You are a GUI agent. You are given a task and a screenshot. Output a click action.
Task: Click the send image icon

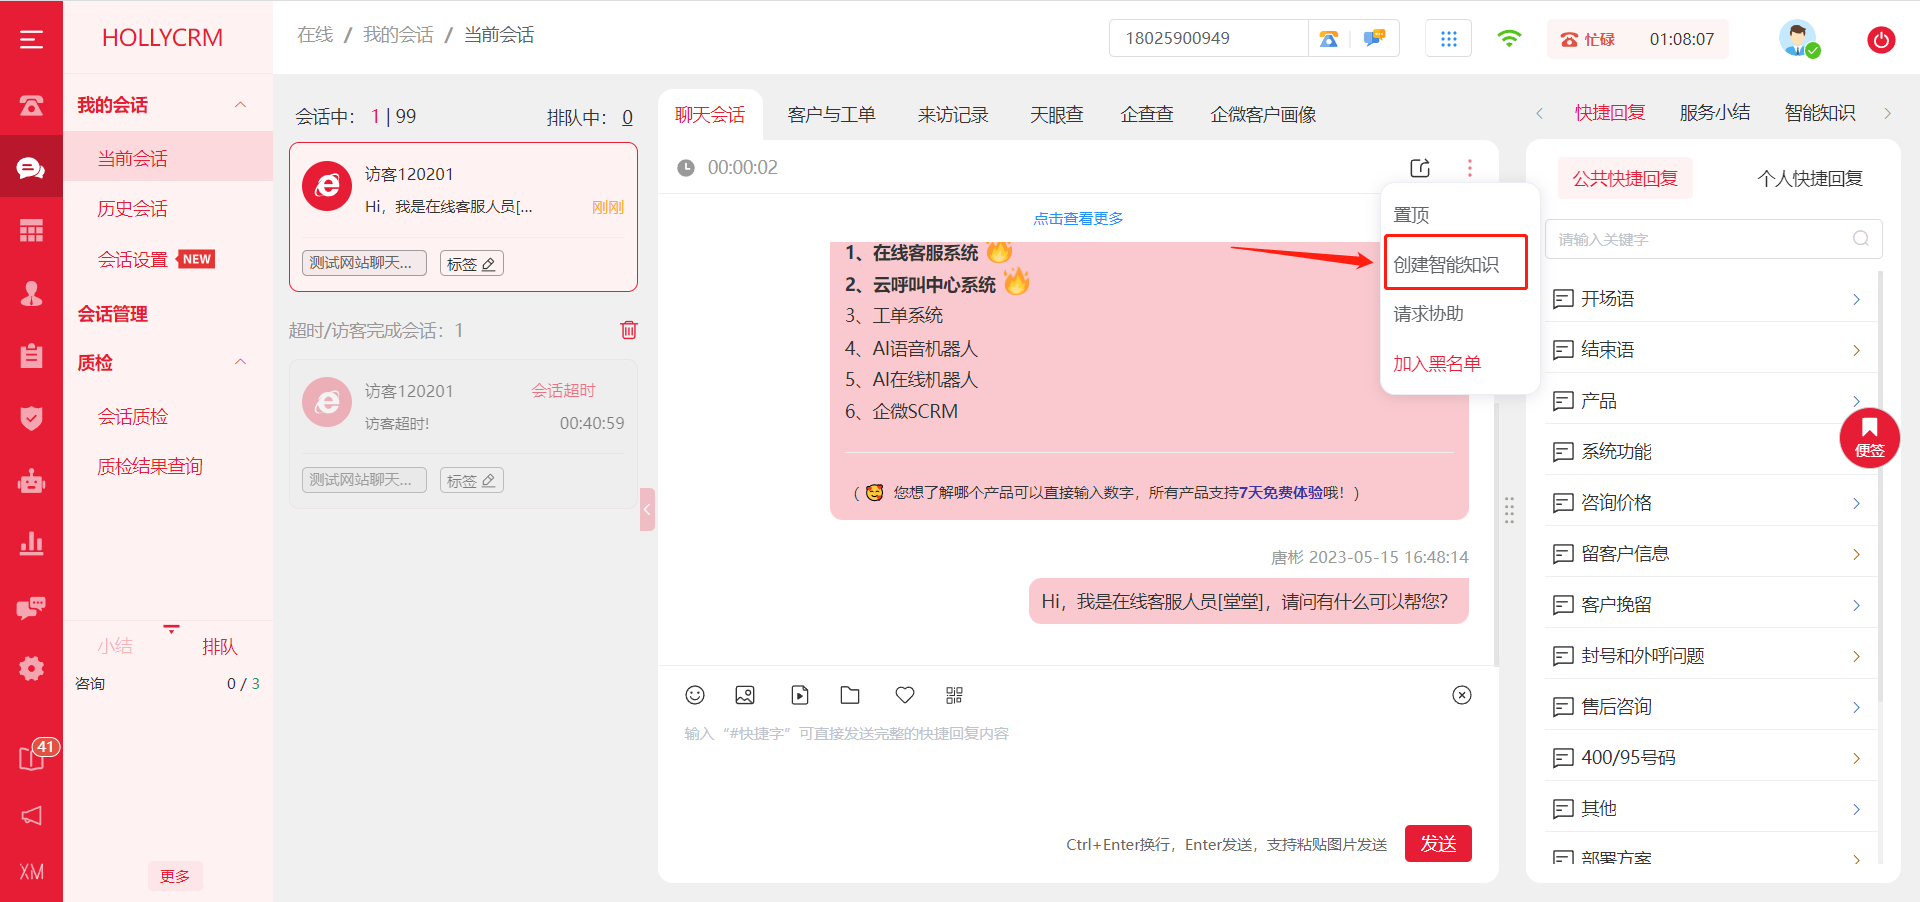pos(745,695)
